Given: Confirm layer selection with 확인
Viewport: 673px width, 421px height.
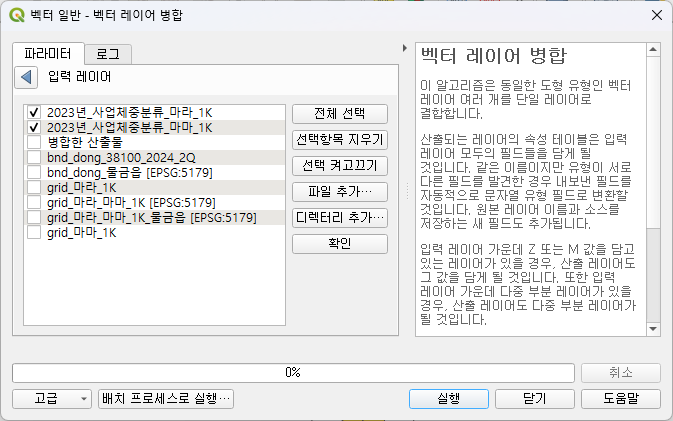Looking at the screenshot, I should point(340,244).
